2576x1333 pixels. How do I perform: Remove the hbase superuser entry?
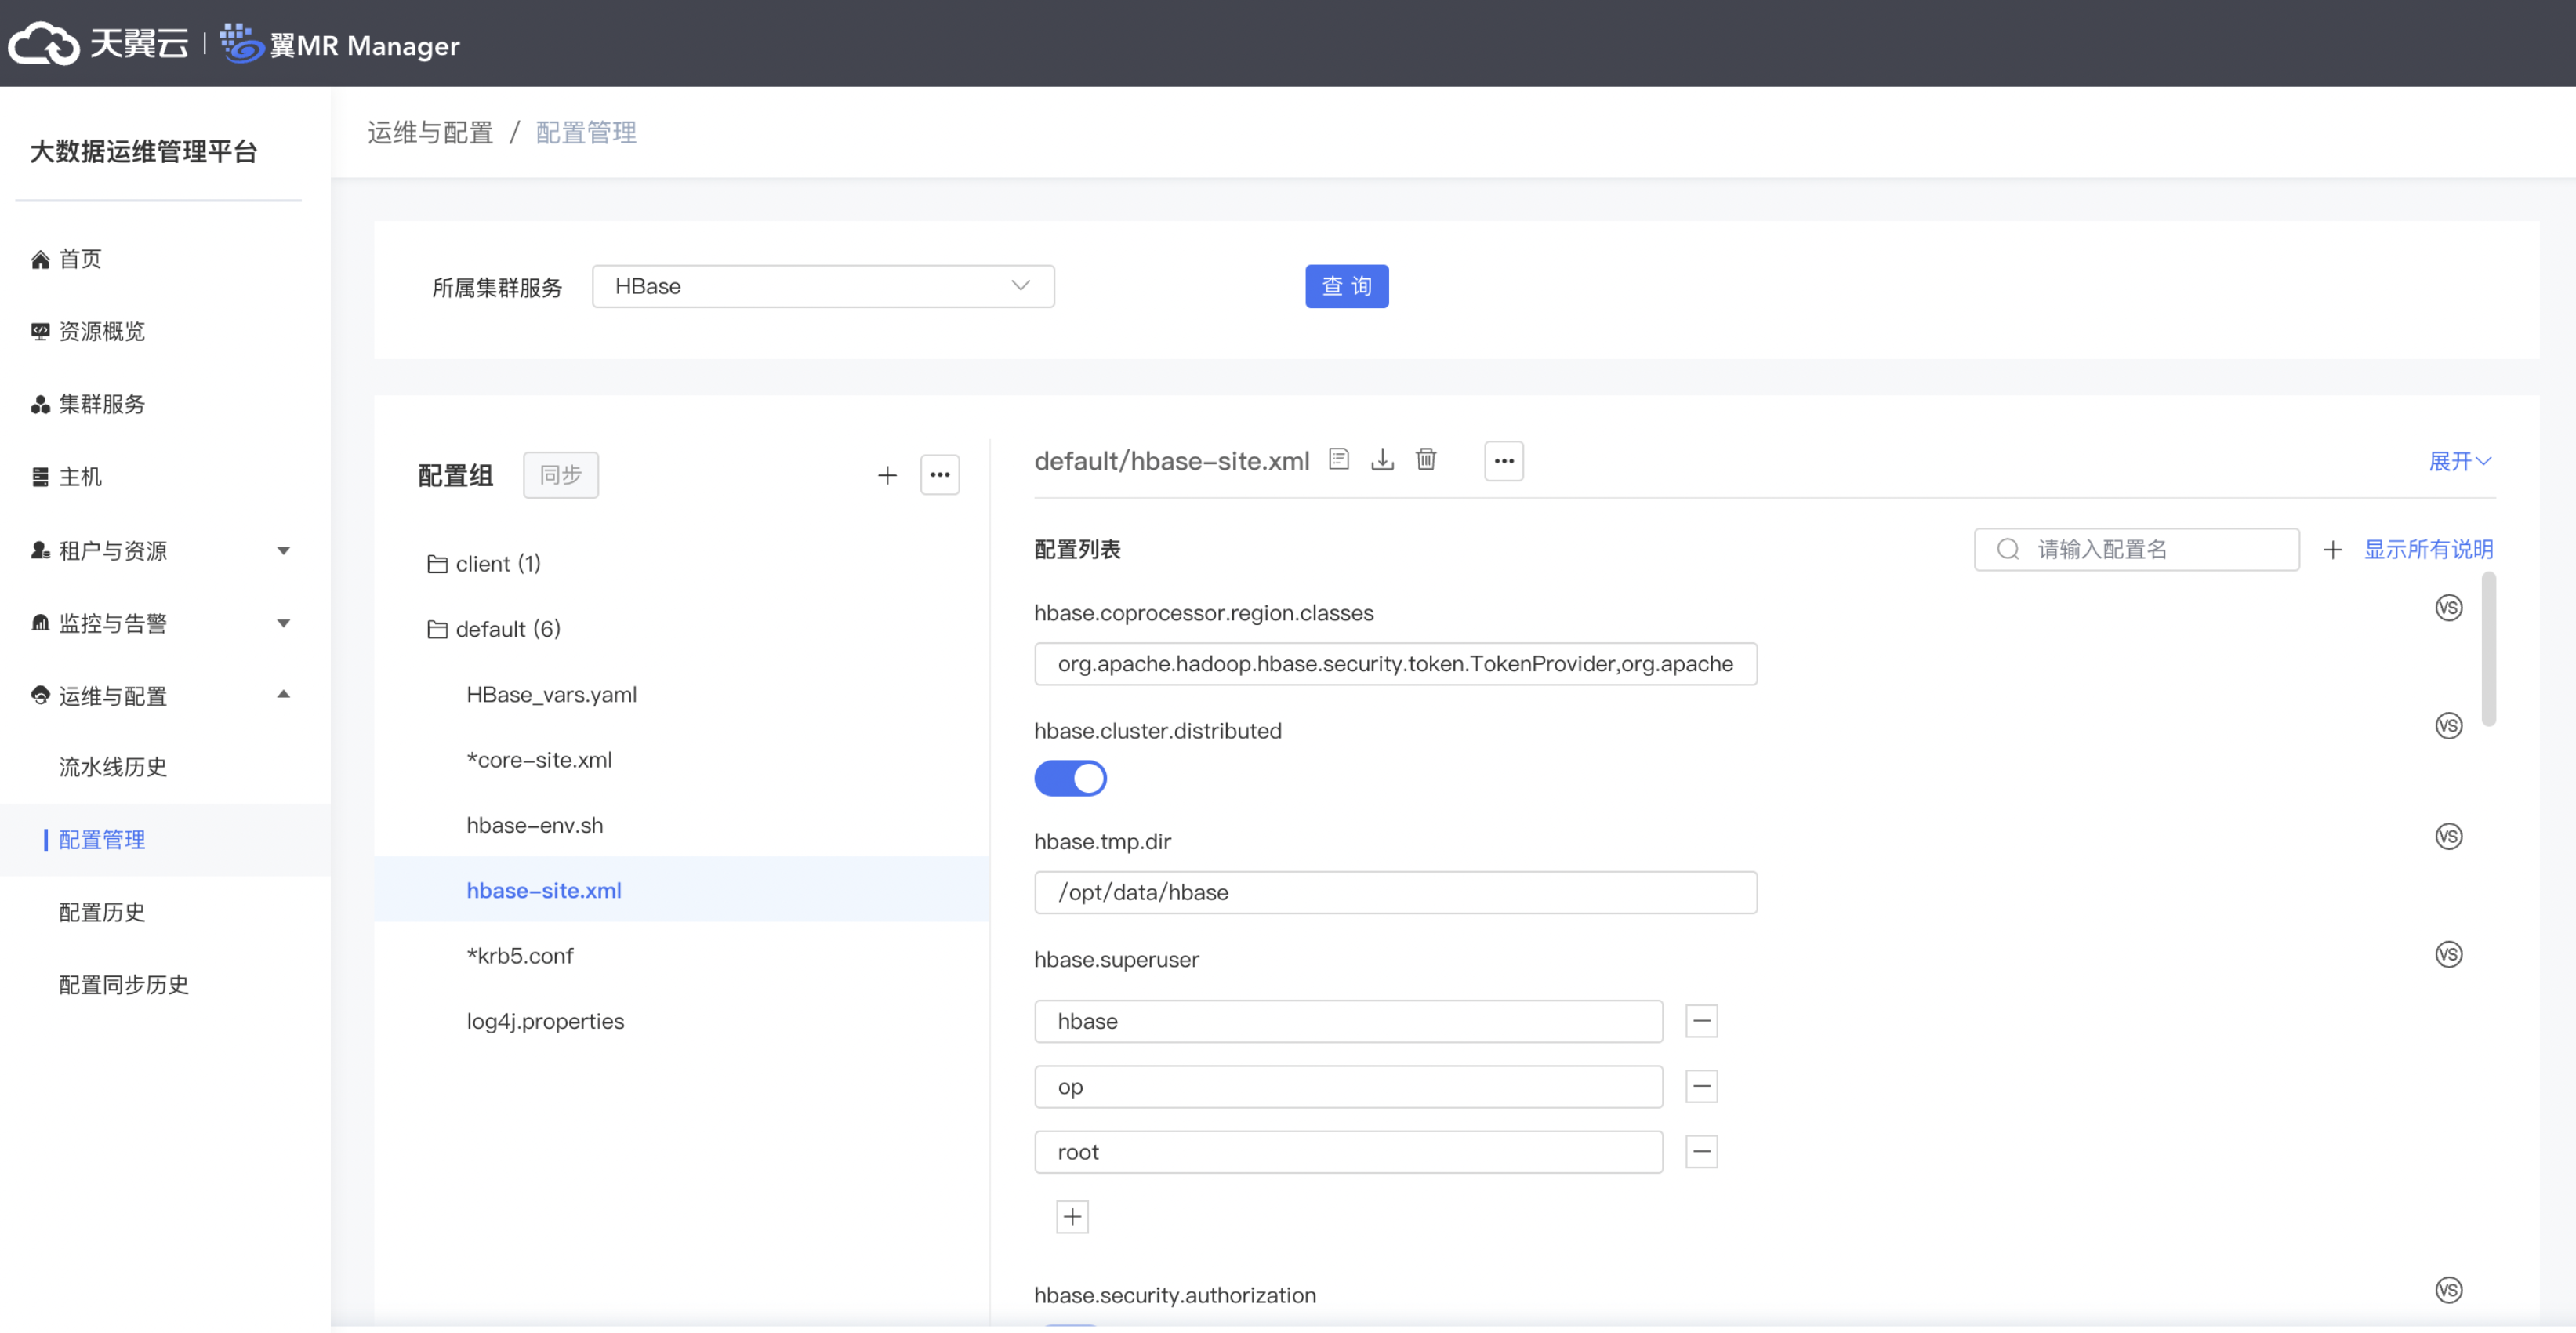pos(1701,1021)
